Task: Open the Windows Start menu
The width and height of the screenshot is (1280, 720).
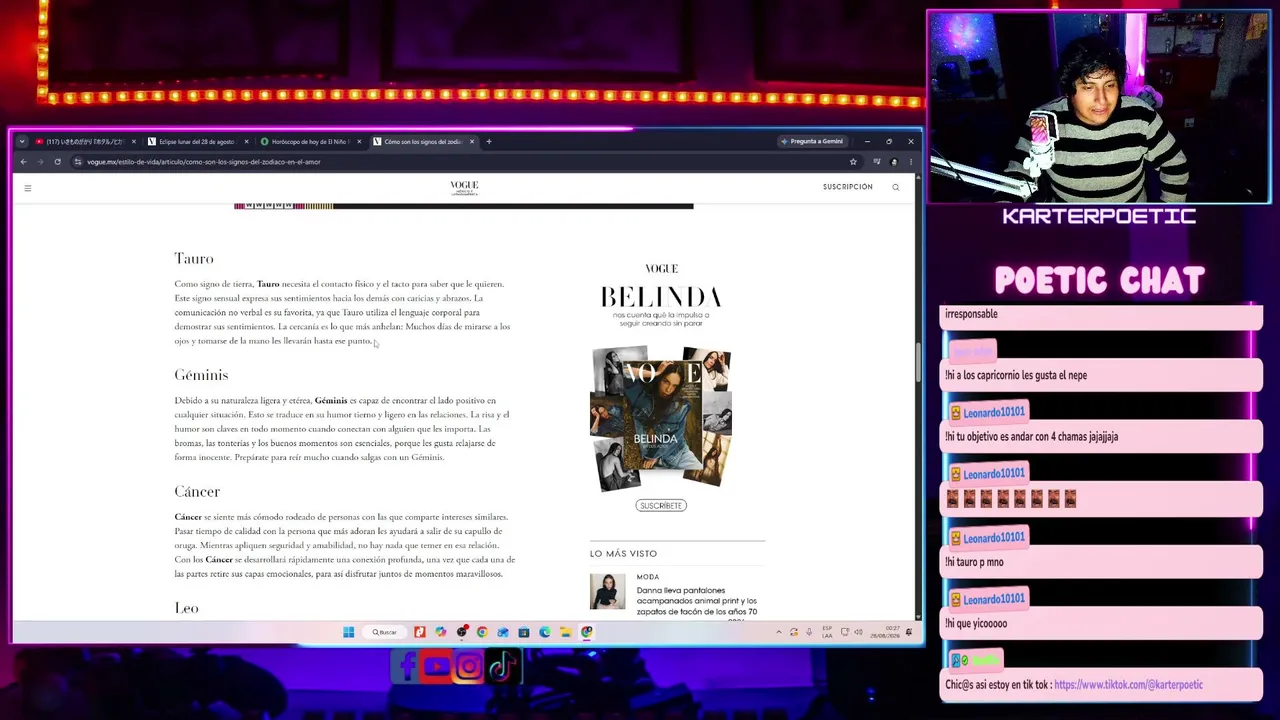Action: [x=348, y=632]
